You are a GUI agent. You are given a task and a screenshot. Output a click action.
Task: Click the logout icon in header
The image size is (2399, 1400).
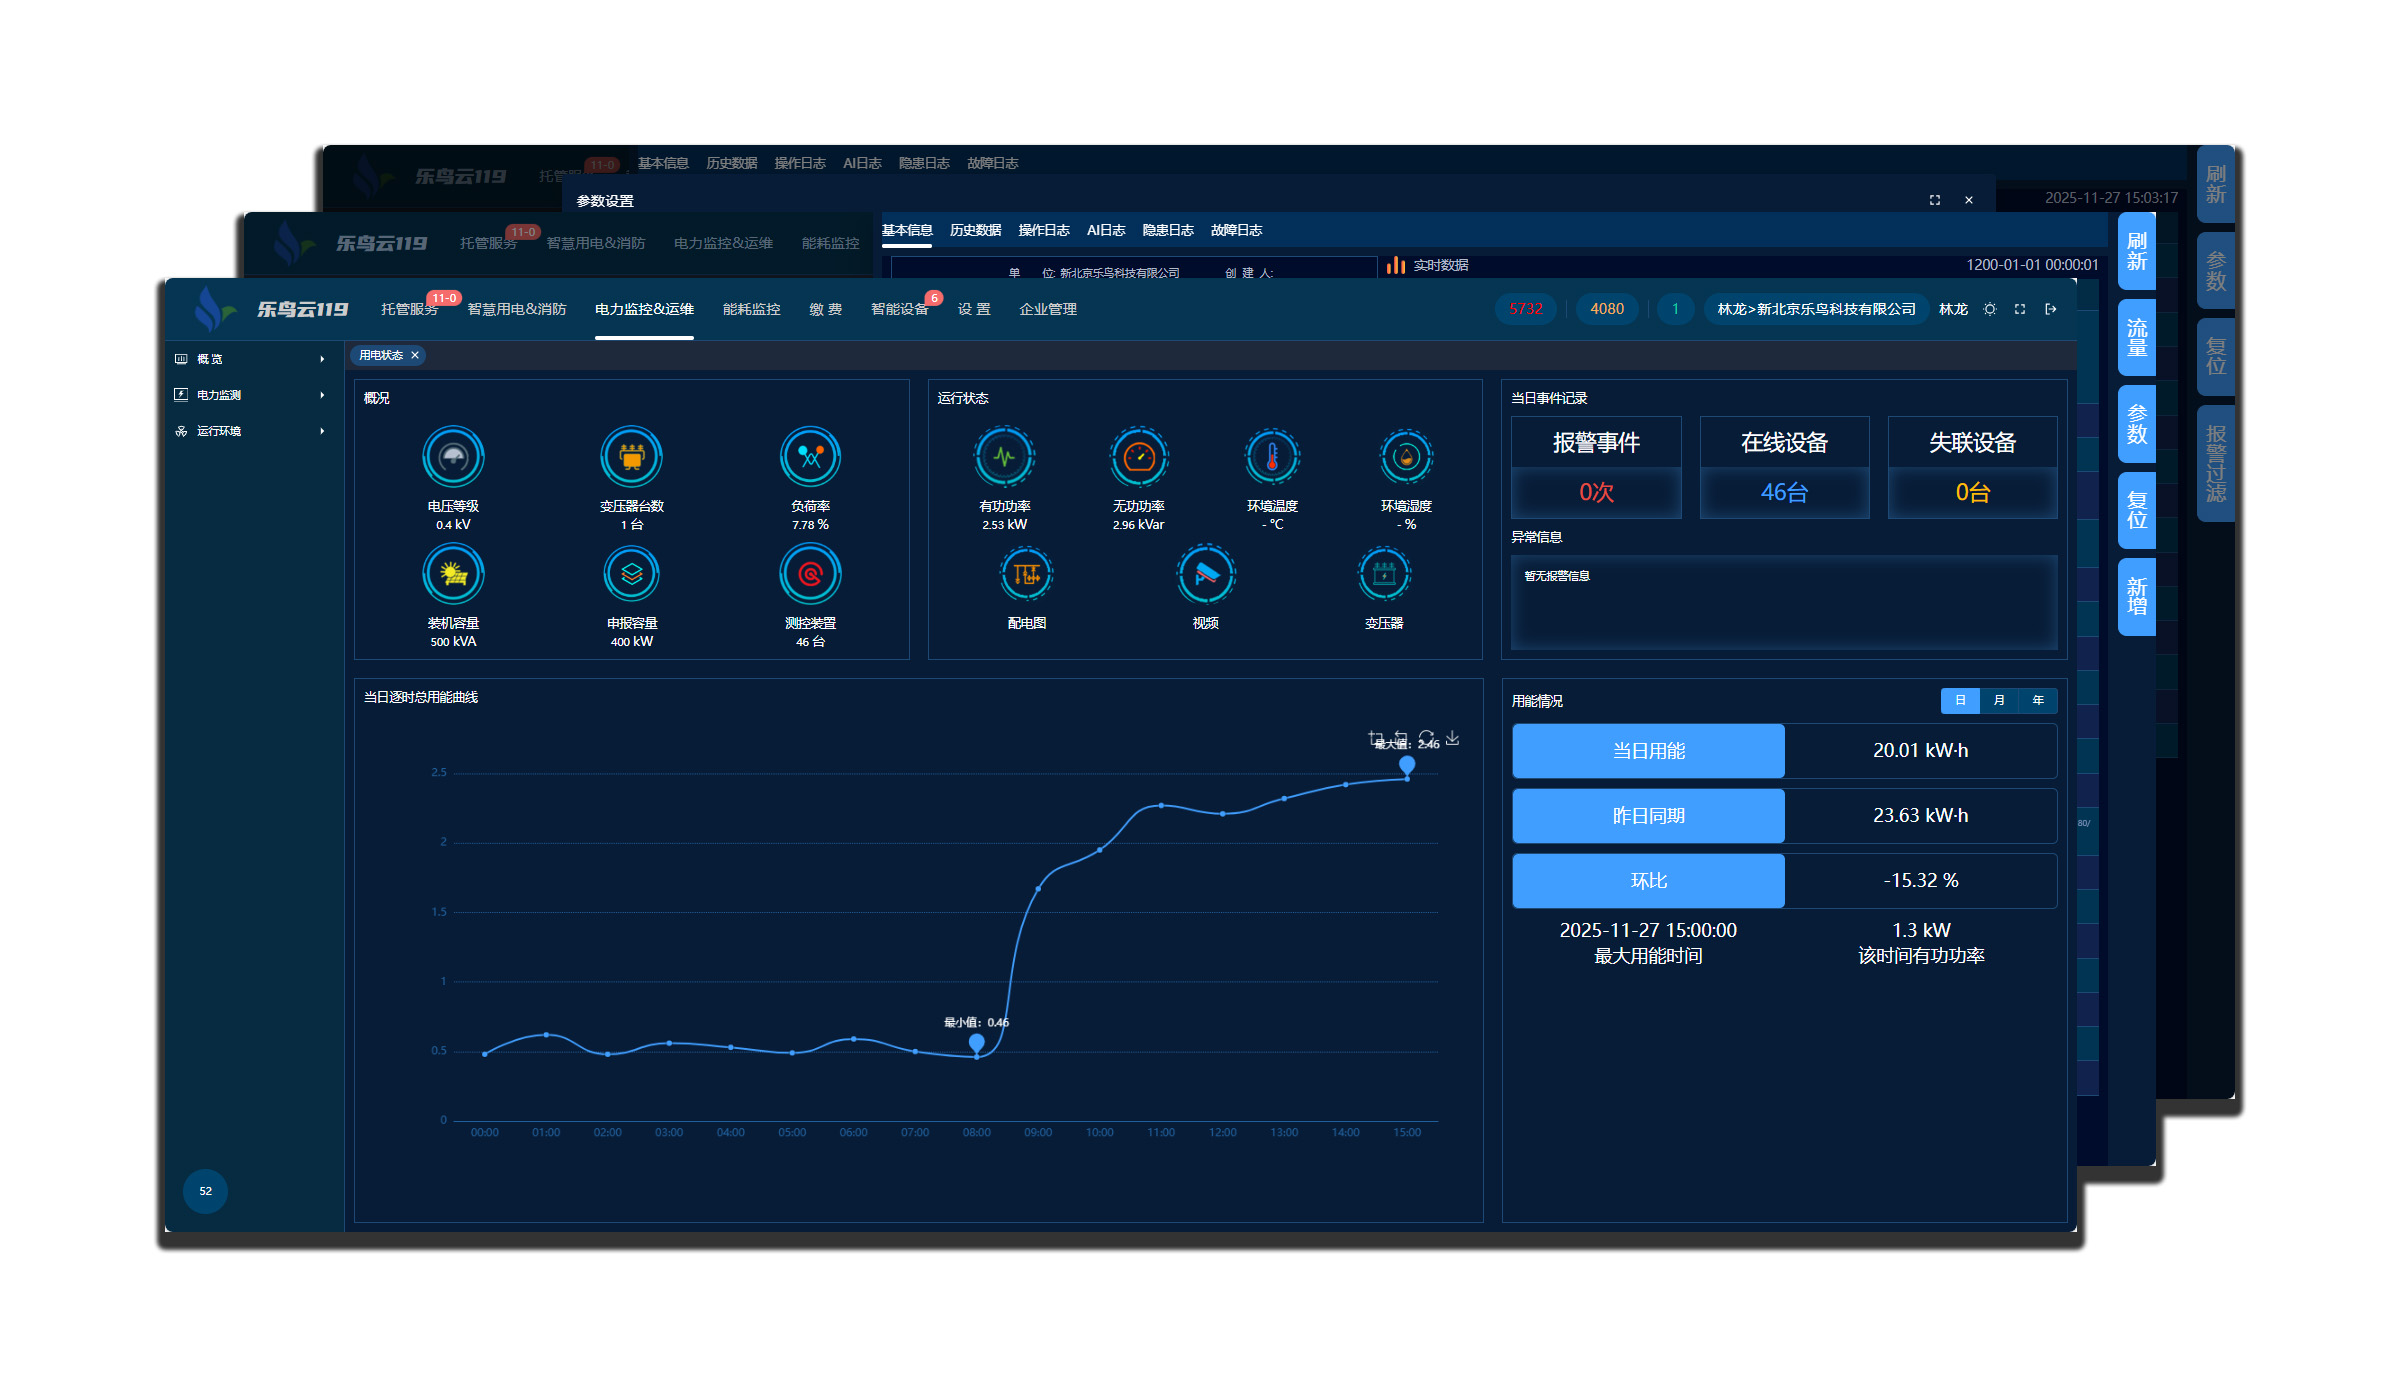pos(2051,309)
